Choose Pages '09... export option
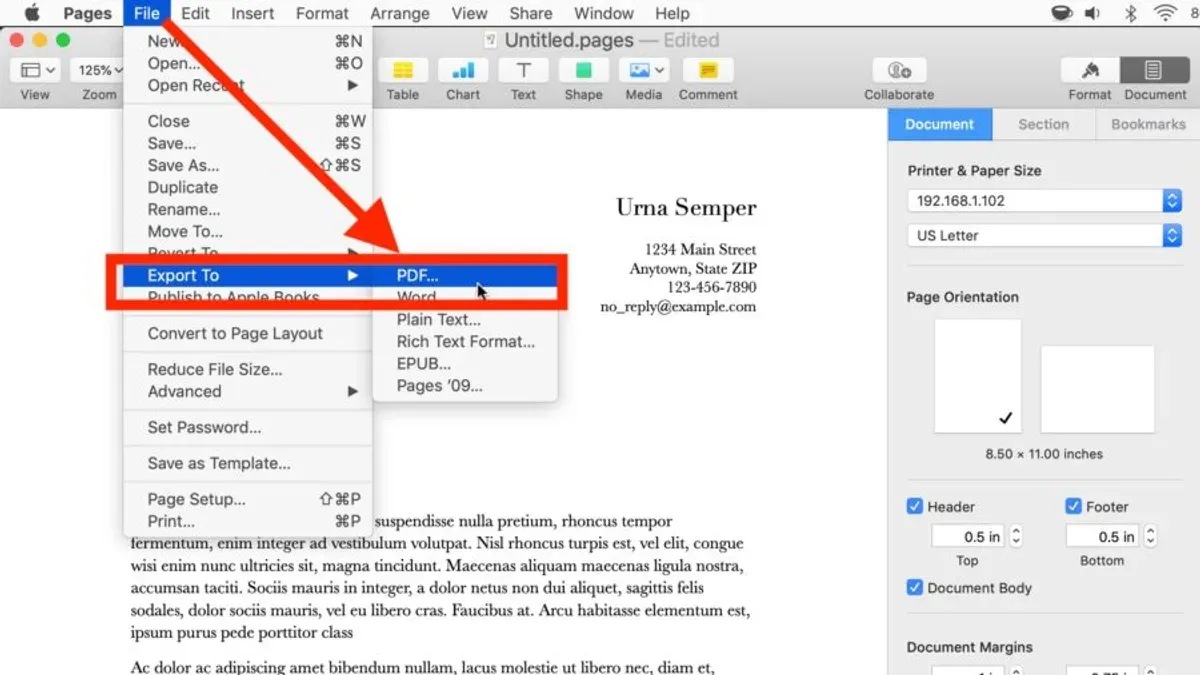The width and height of the screenshot is (1200, 675). pos(464,386)
